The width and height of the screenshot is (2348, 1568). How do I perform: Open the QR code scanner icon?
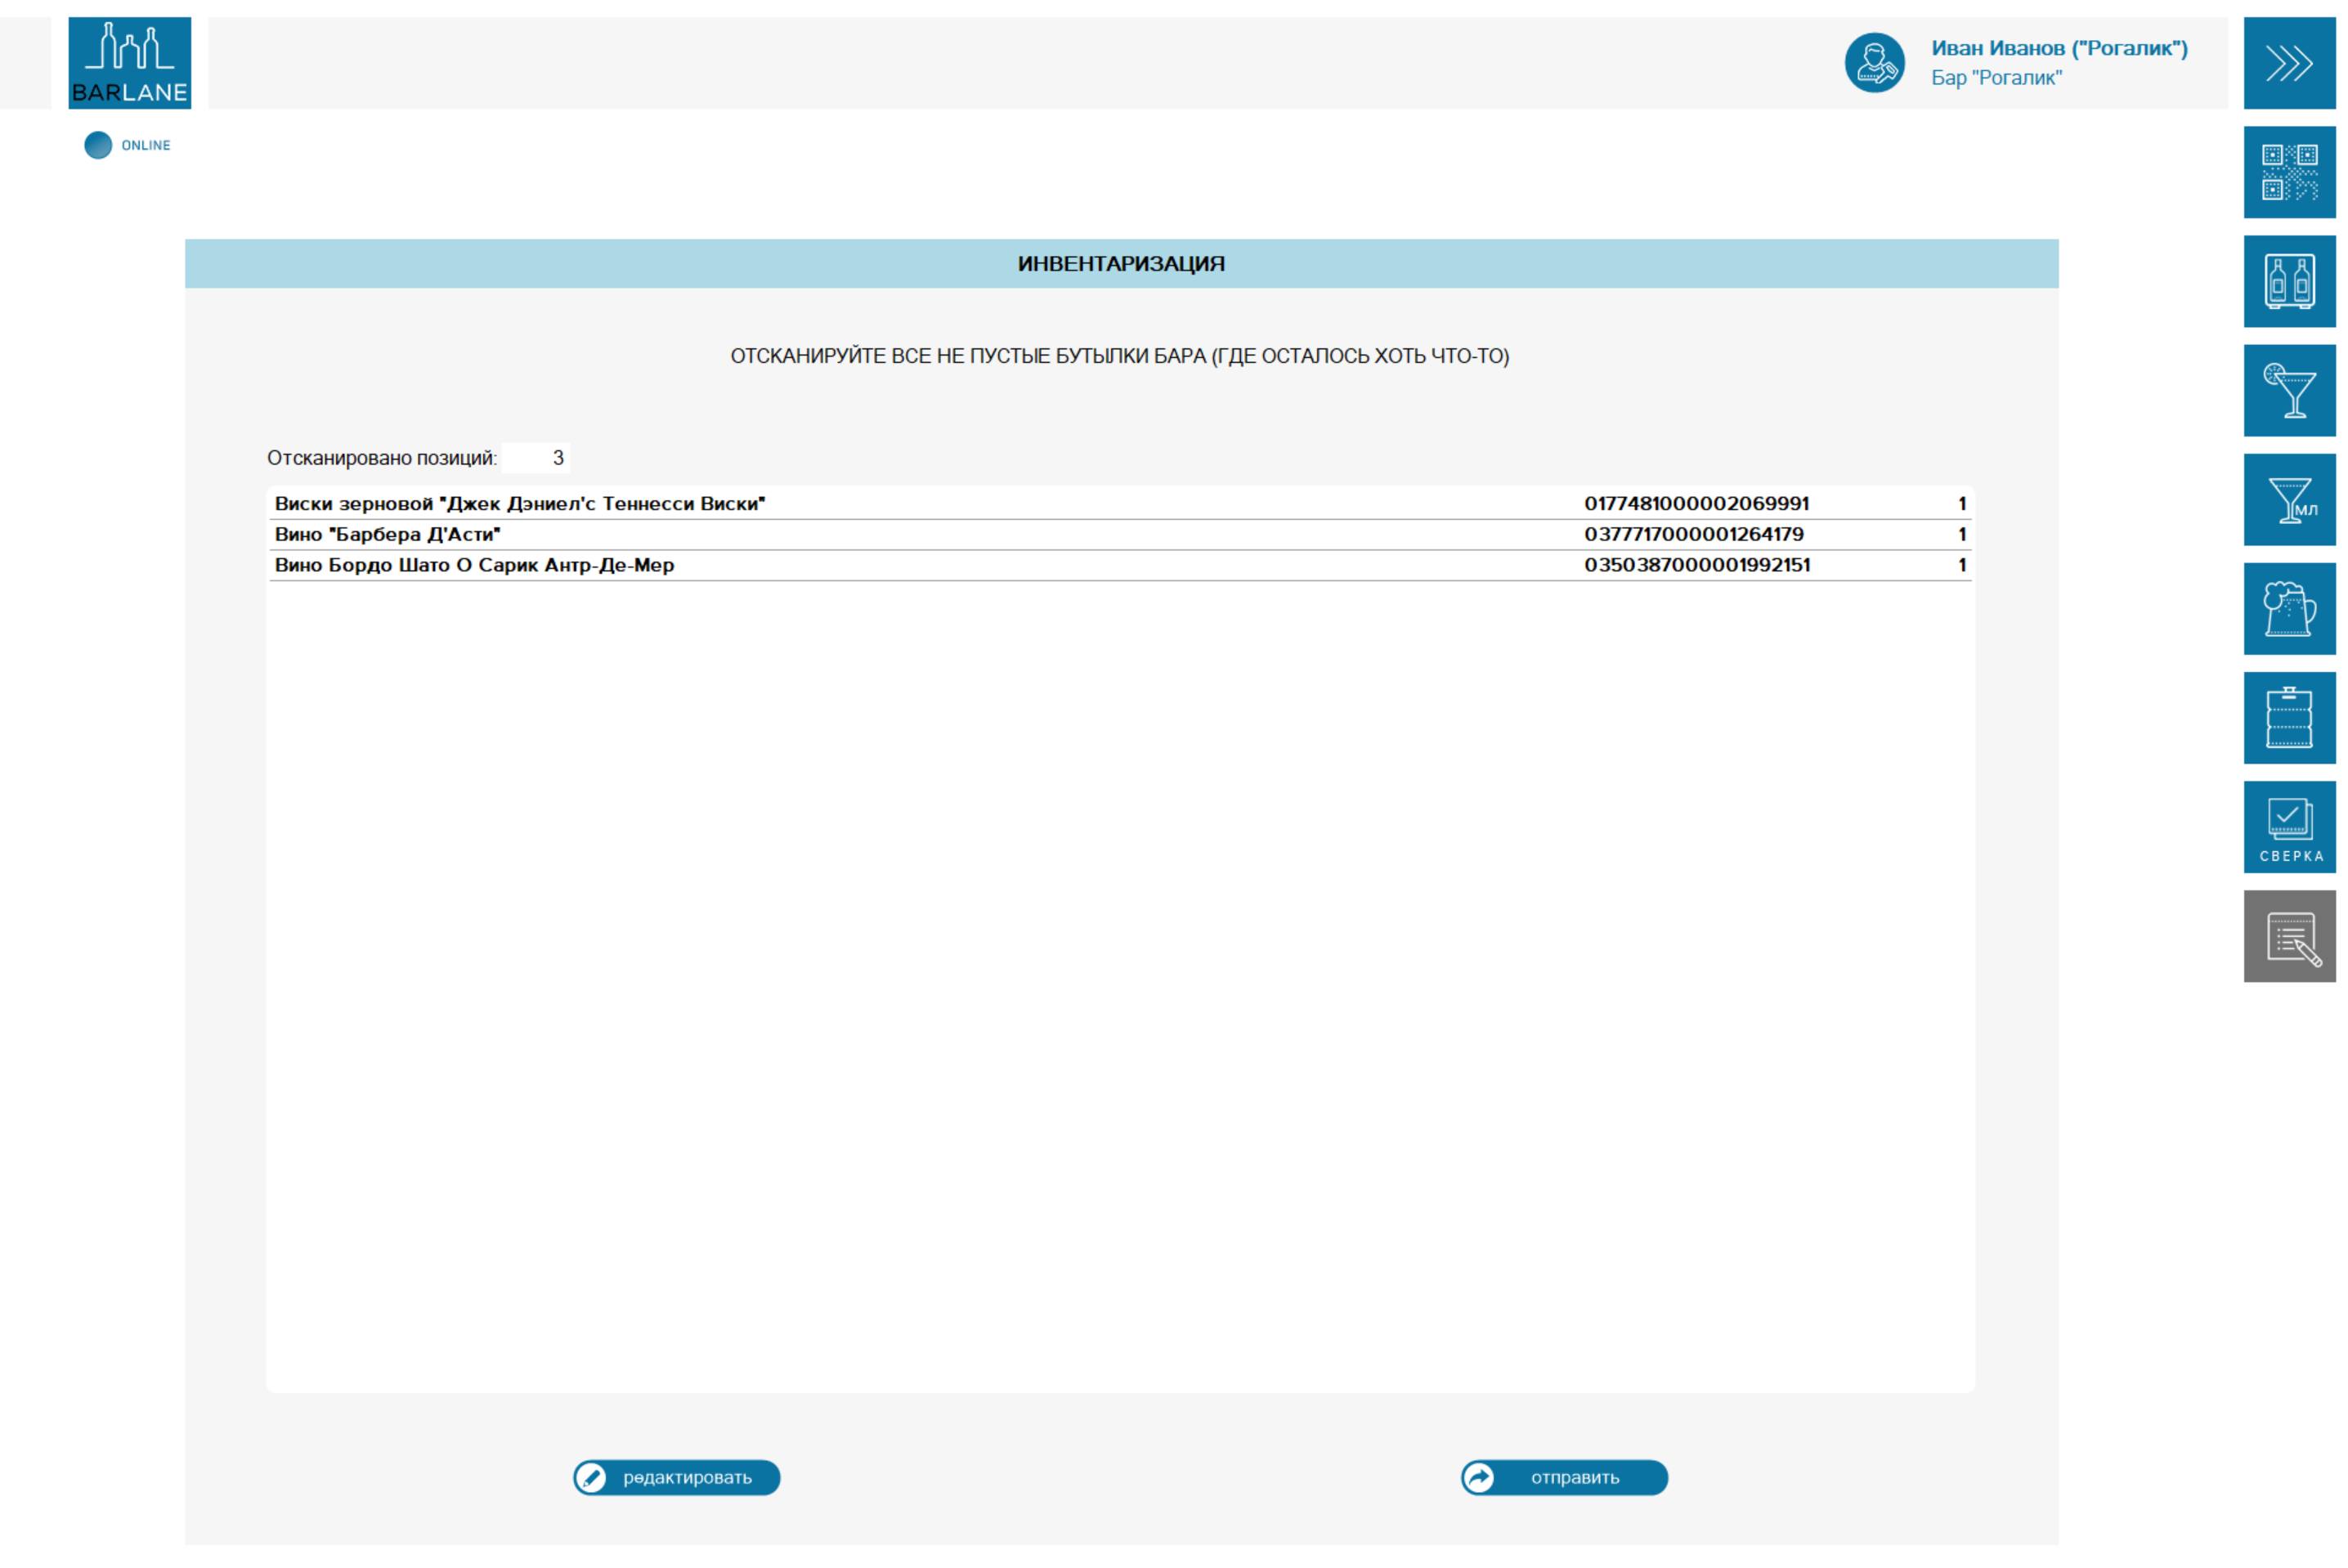[x=2288, y=172]
